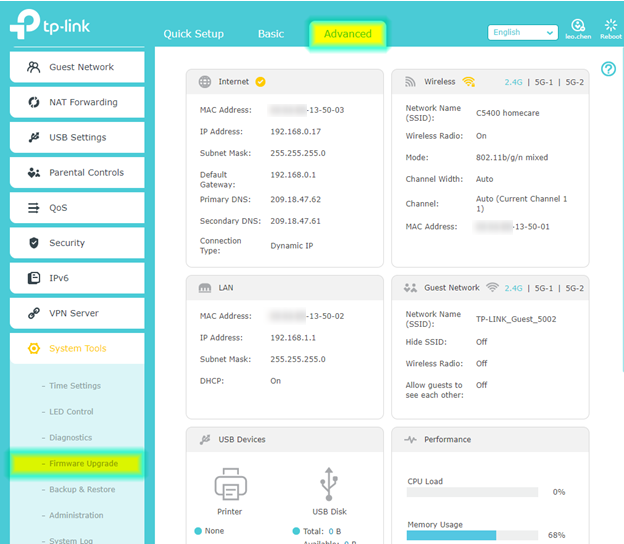Click the IPv6 sidebar icon
Screen dimensions: 624x544
[x=34, y=278]
